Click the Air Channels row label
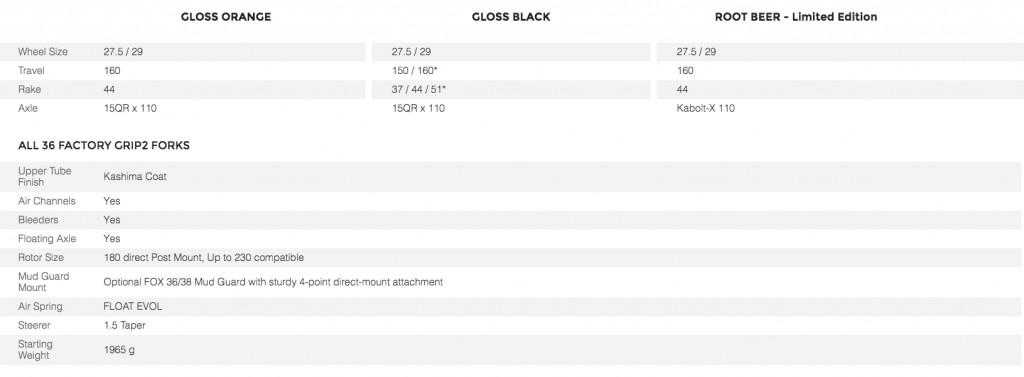The image size is (1024, 377). click(46, 201)
